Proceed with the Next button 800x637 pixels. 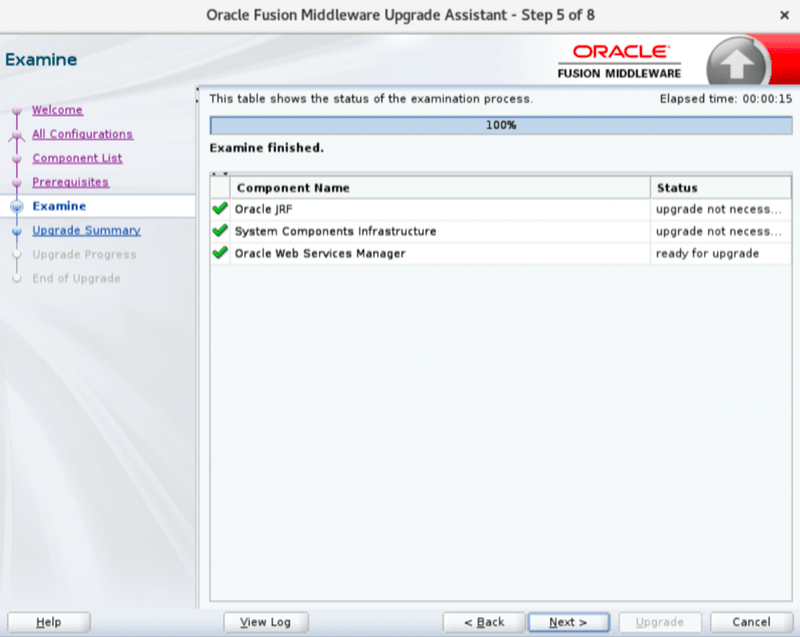568,622
